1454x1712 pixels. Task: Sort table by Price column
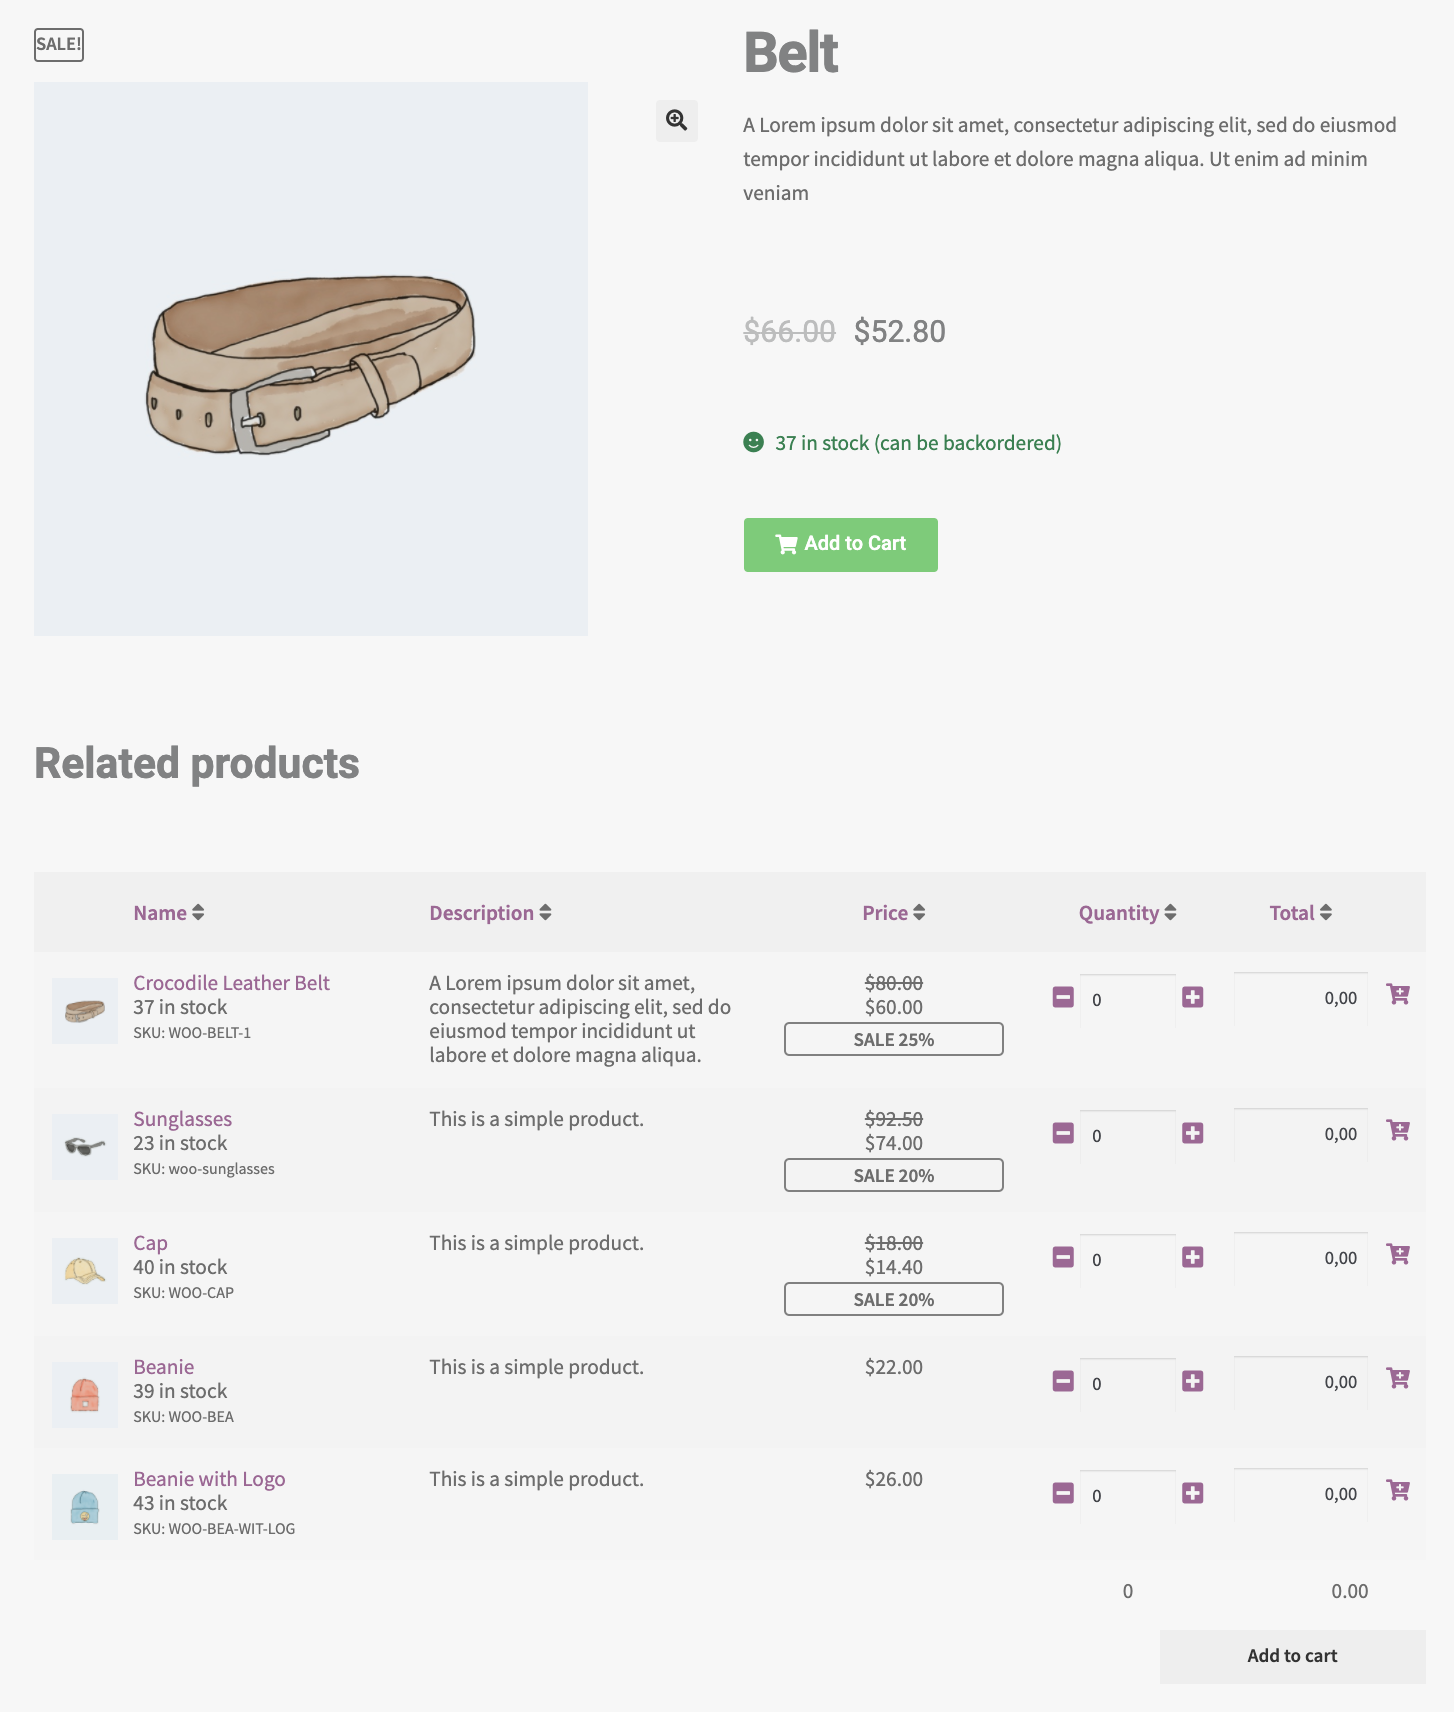click(x=894, y=913)
